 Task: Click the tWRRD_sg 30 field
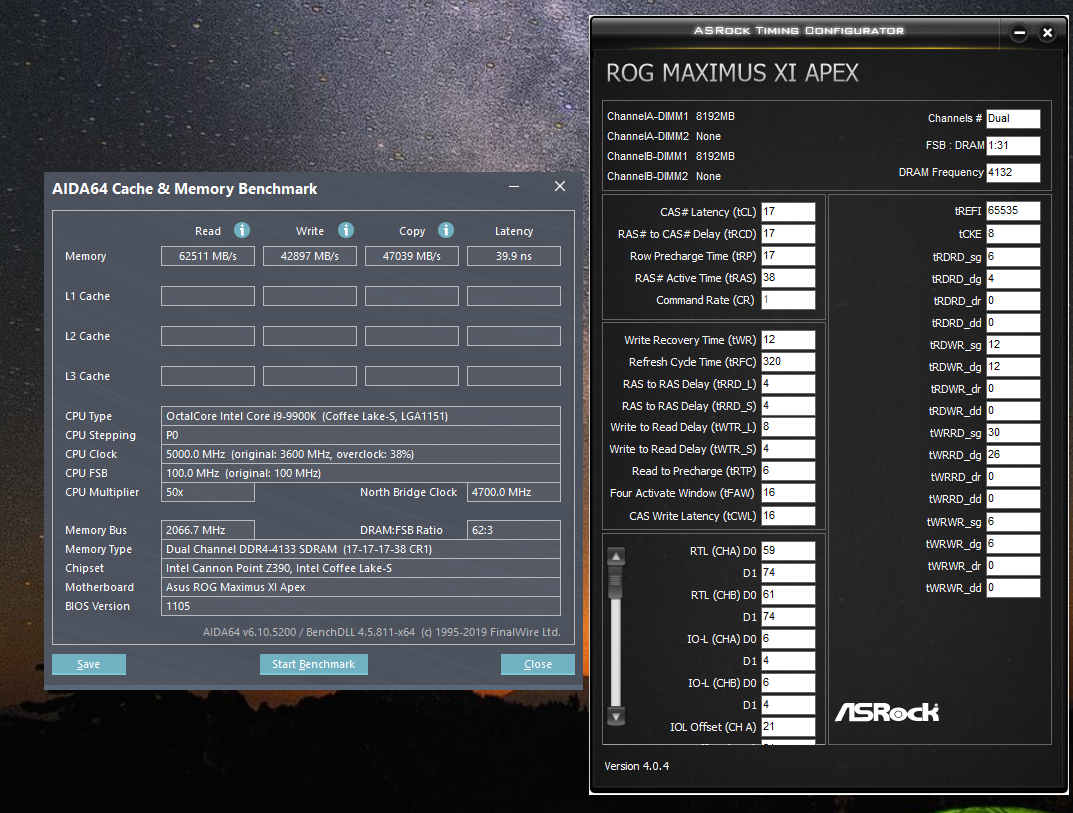[x=1013, y=433]
